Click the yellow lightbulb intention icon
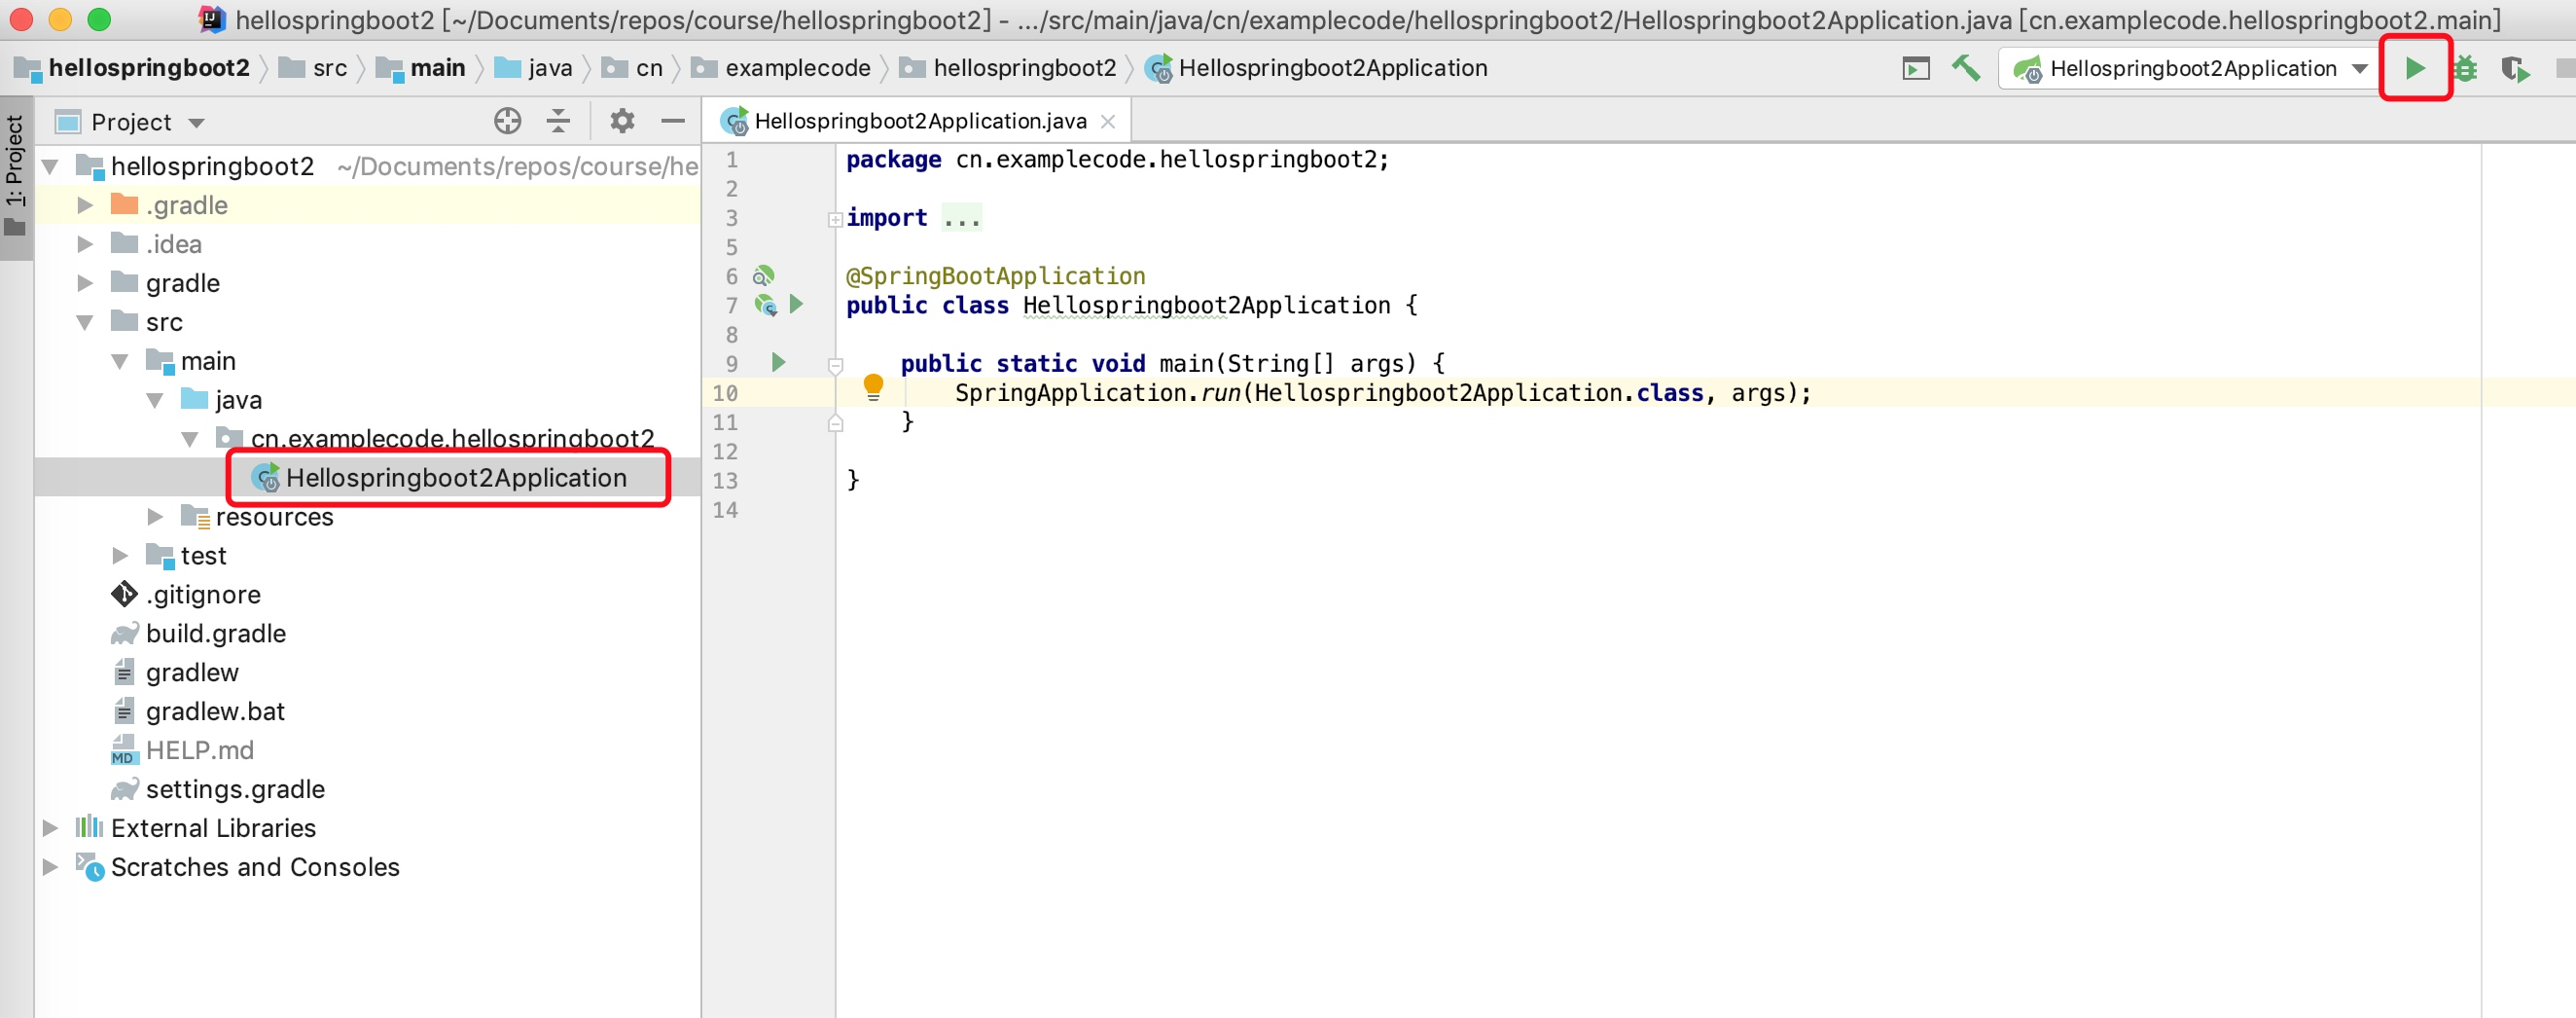The height and width of the screenshot is (1018, 2576). 873,387
